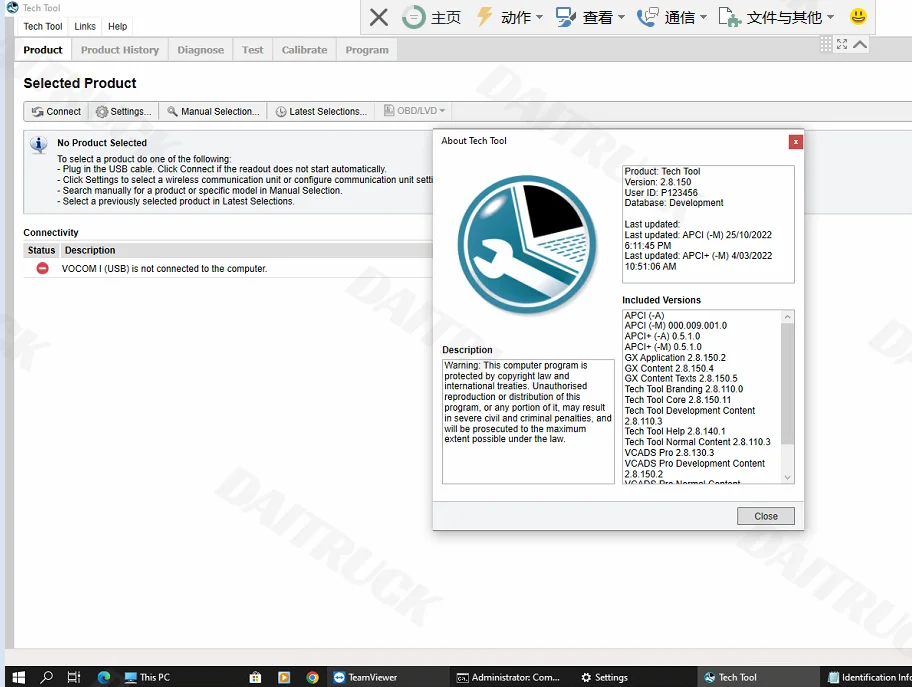
Task: Click the red X in About Tech Tool dialog
Action: coord(796,142)
